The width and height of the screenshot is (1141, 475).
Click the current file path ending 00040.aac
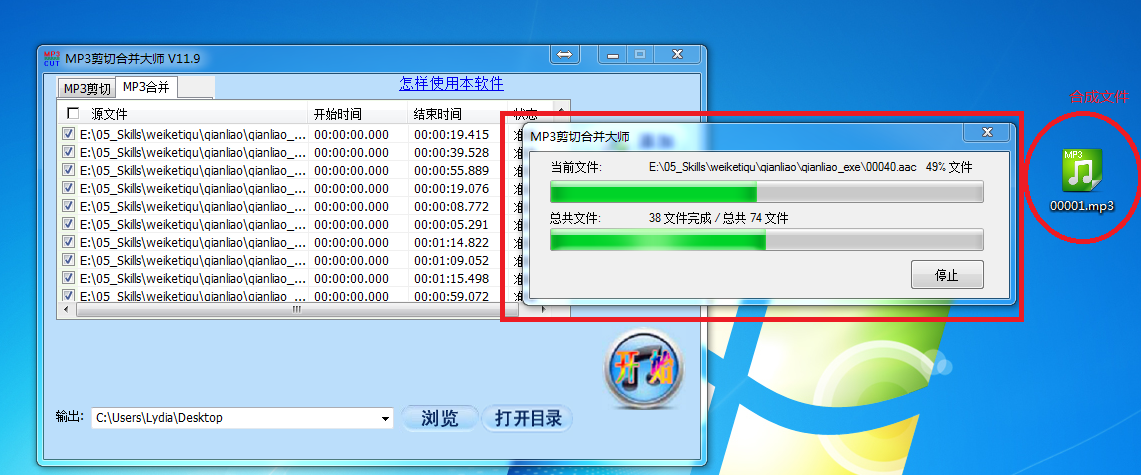point(782,167)
